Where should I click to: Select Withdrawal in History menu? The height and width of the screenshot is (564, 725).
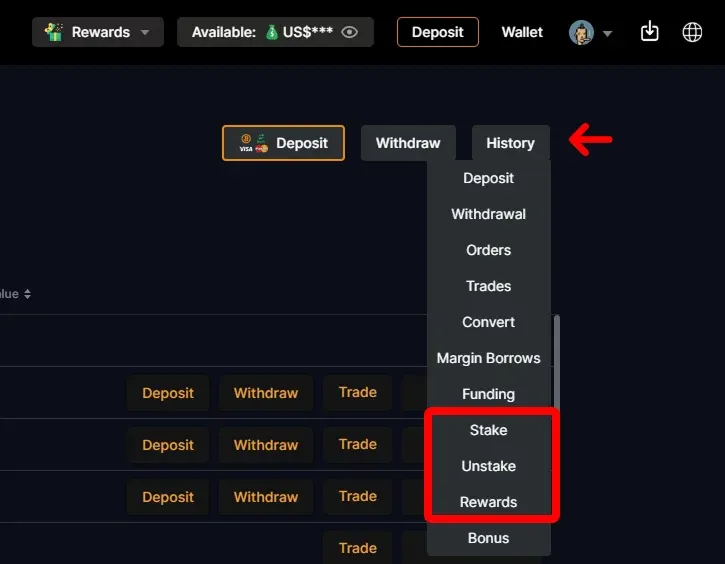coord(488,214)
